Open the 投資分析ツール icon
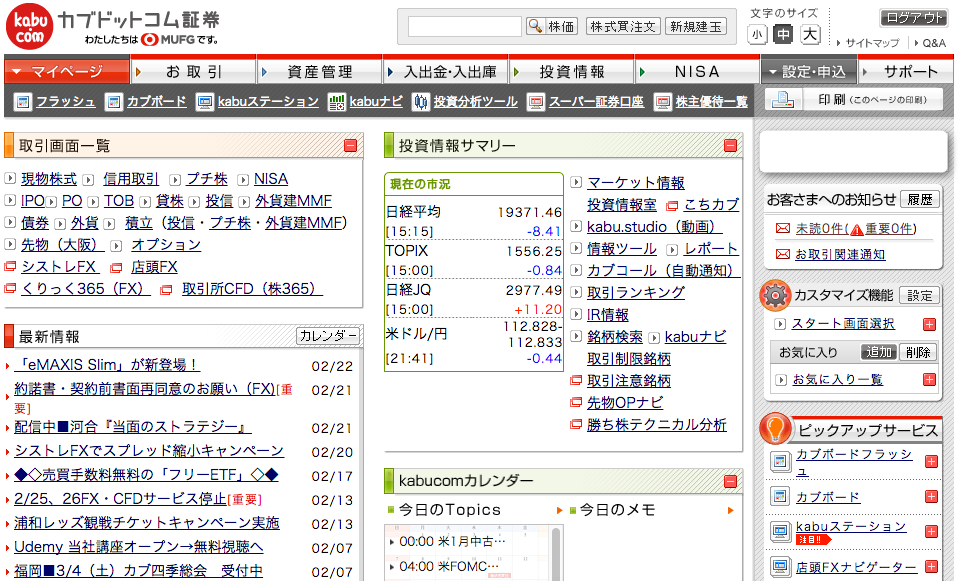Viewport: 959px width, 581px height. [420, 102]
